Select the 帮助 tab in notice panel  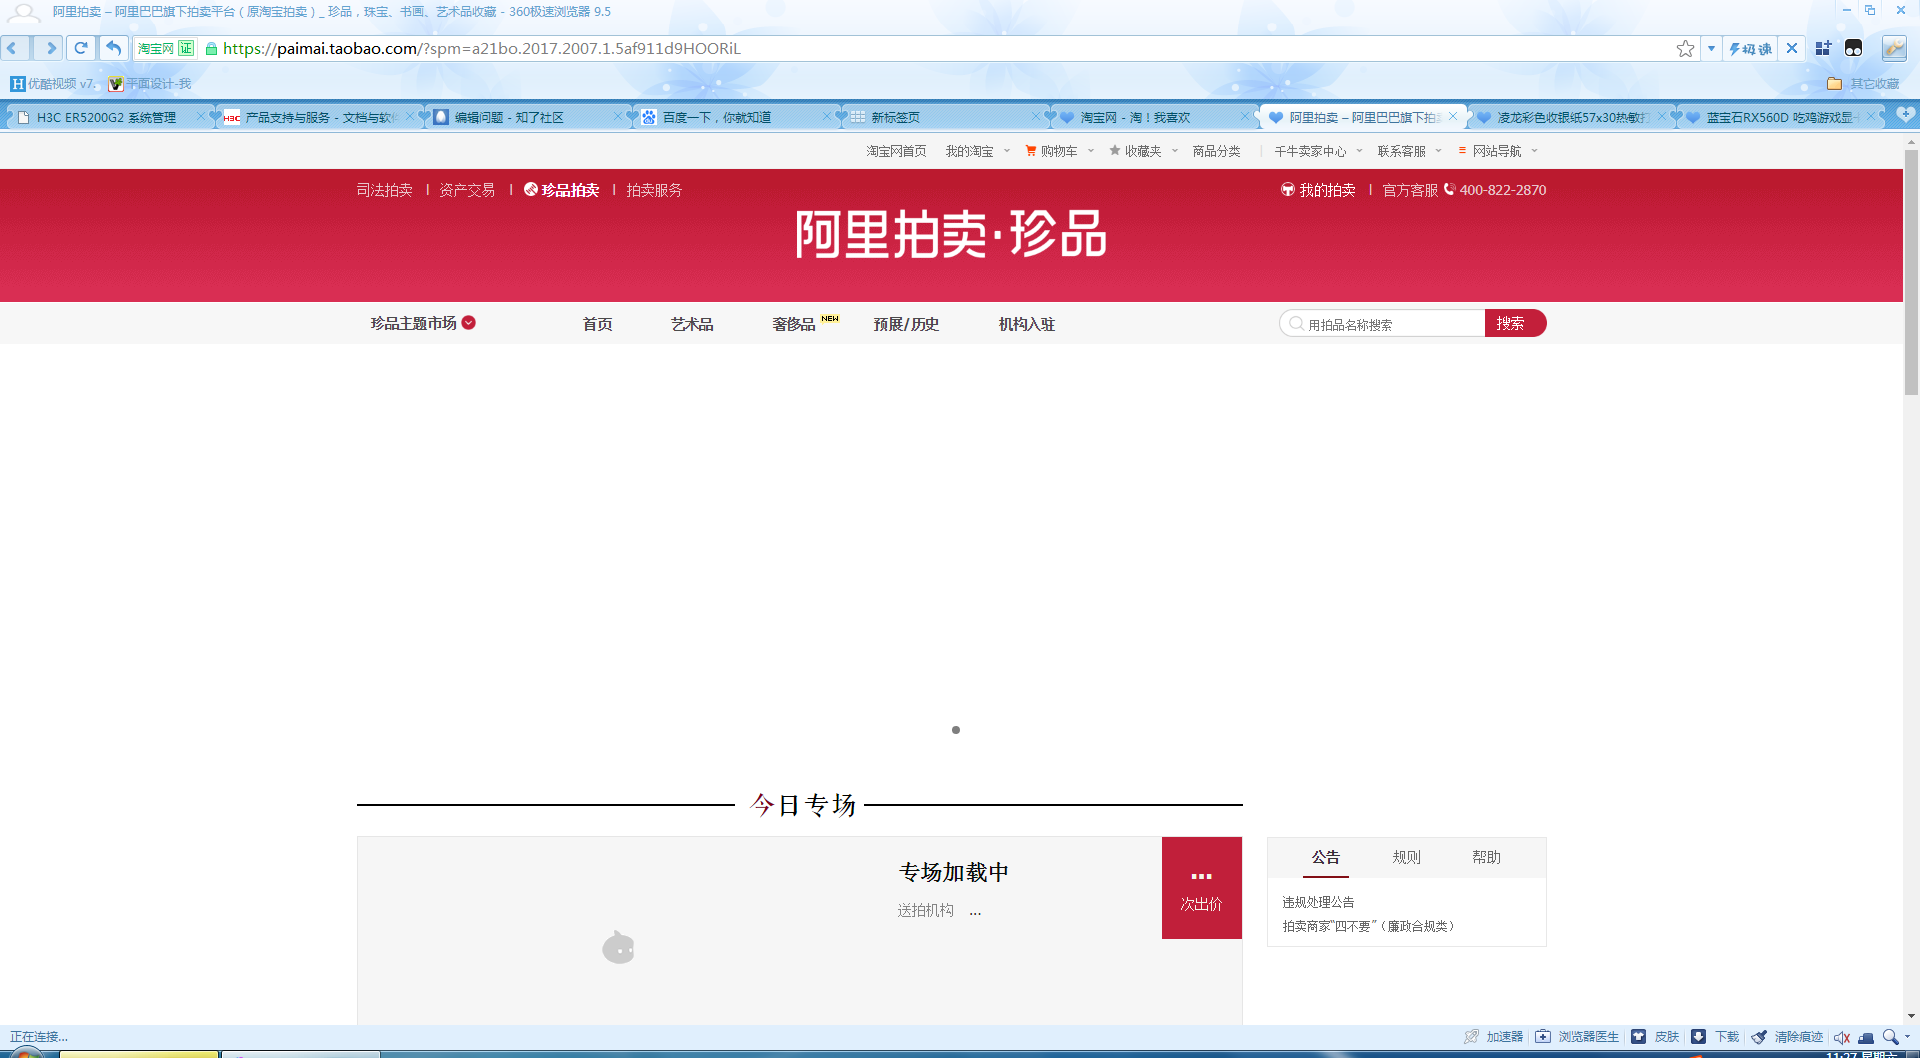[x=1486, y=857]
